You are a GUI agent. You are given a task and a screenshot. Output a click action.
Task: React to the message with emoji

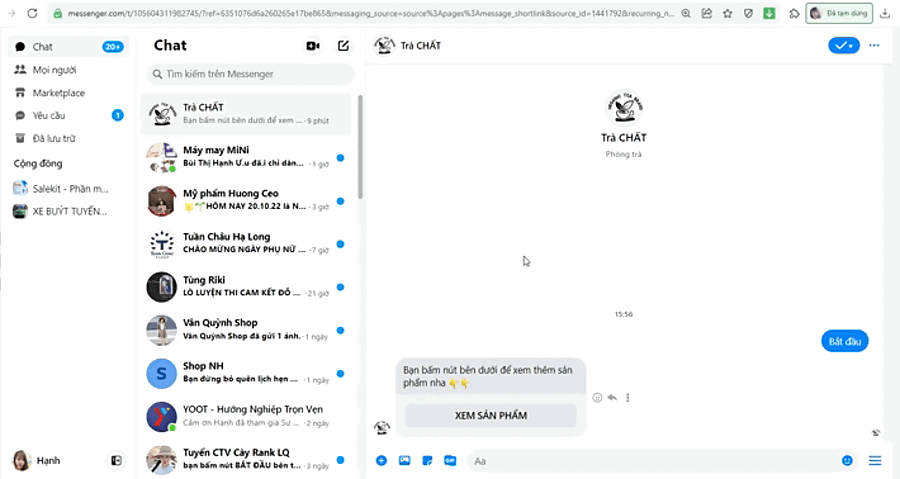(x=597, y=398)
